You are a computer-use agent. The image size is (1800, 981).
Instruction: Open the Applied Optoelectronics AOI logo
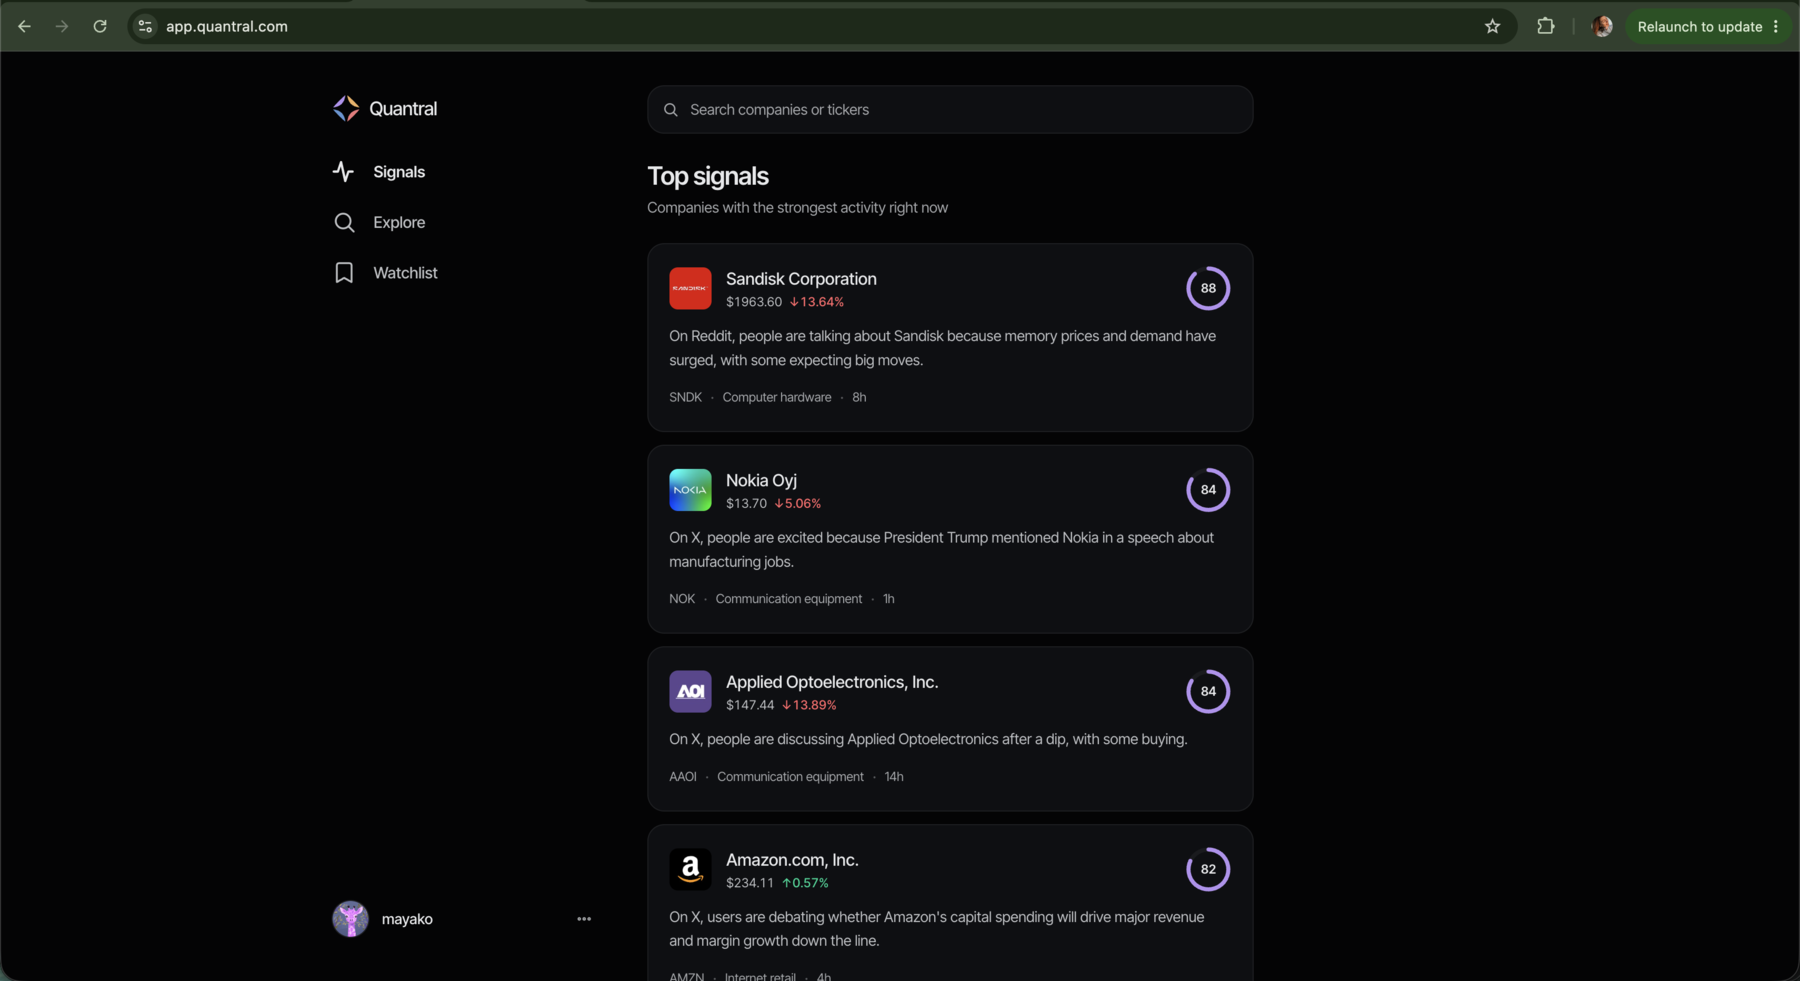click(690, 692)
